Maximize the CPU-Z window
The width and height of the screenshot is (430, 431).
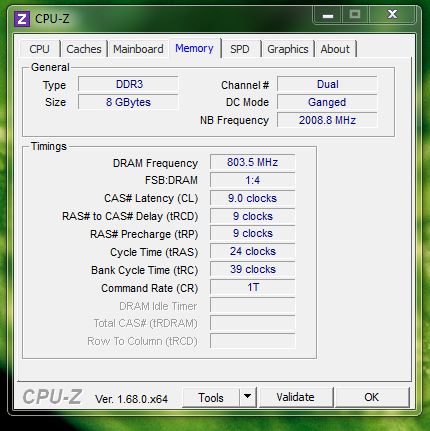[355, 15]
